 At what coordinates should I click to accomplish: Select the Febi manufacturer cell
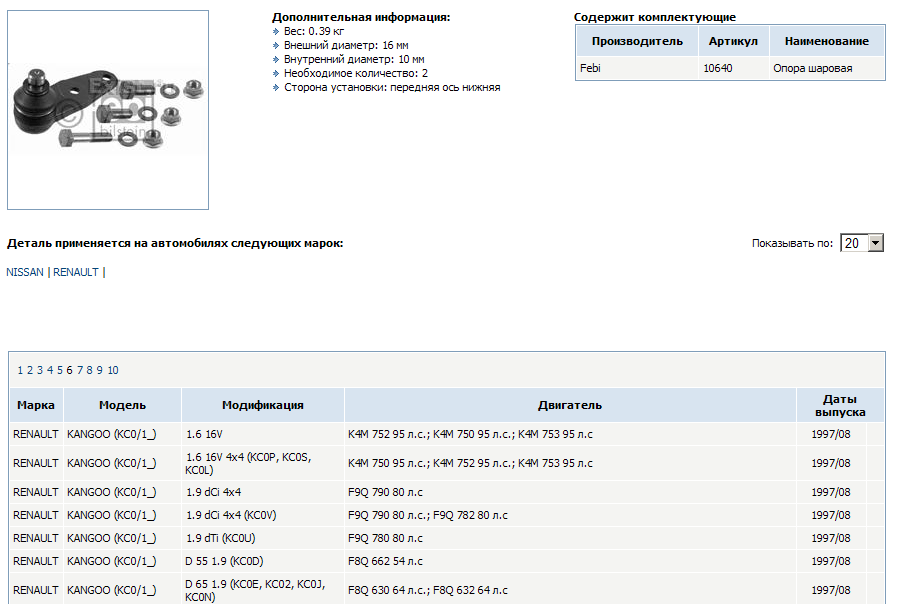click(590, 68)
